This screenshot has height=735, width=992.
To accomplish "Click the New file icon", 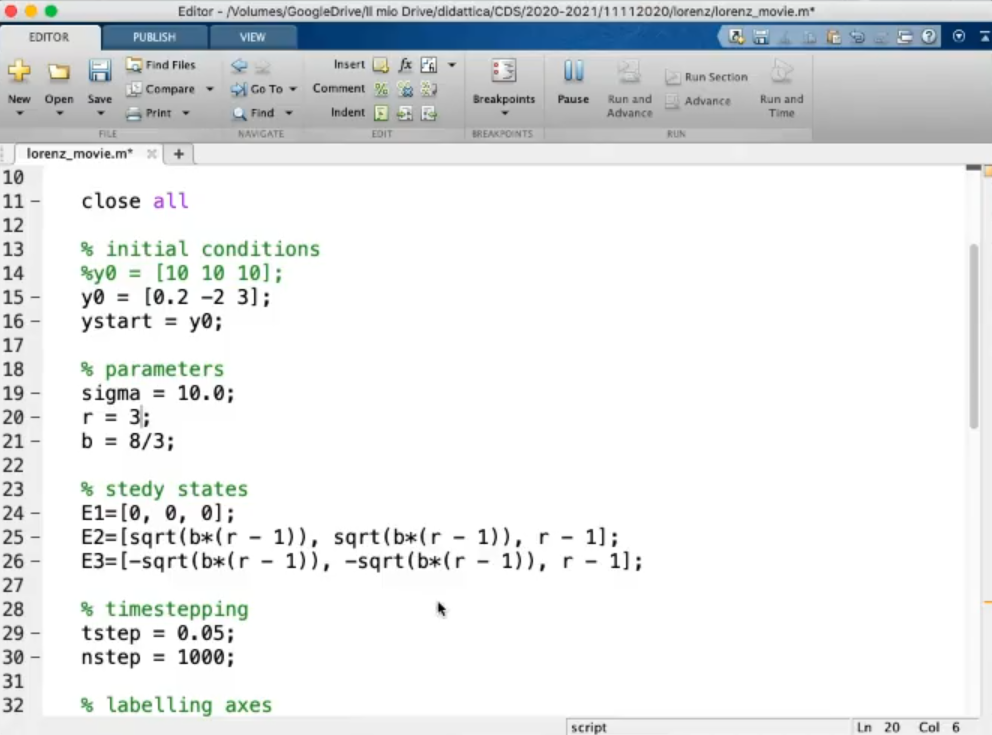I will (19, 73).
